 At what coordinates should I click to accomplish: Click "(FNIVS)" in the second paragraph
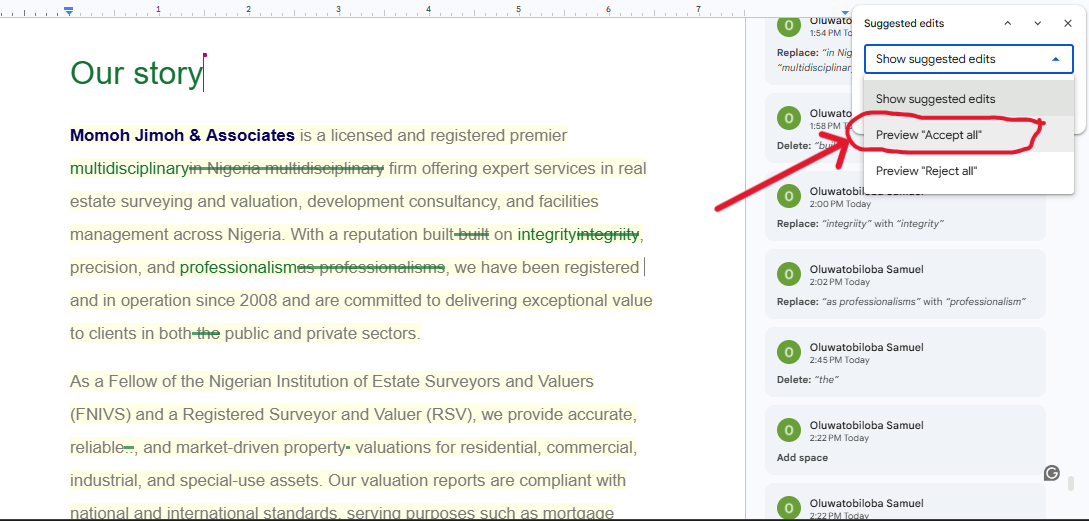100,415
